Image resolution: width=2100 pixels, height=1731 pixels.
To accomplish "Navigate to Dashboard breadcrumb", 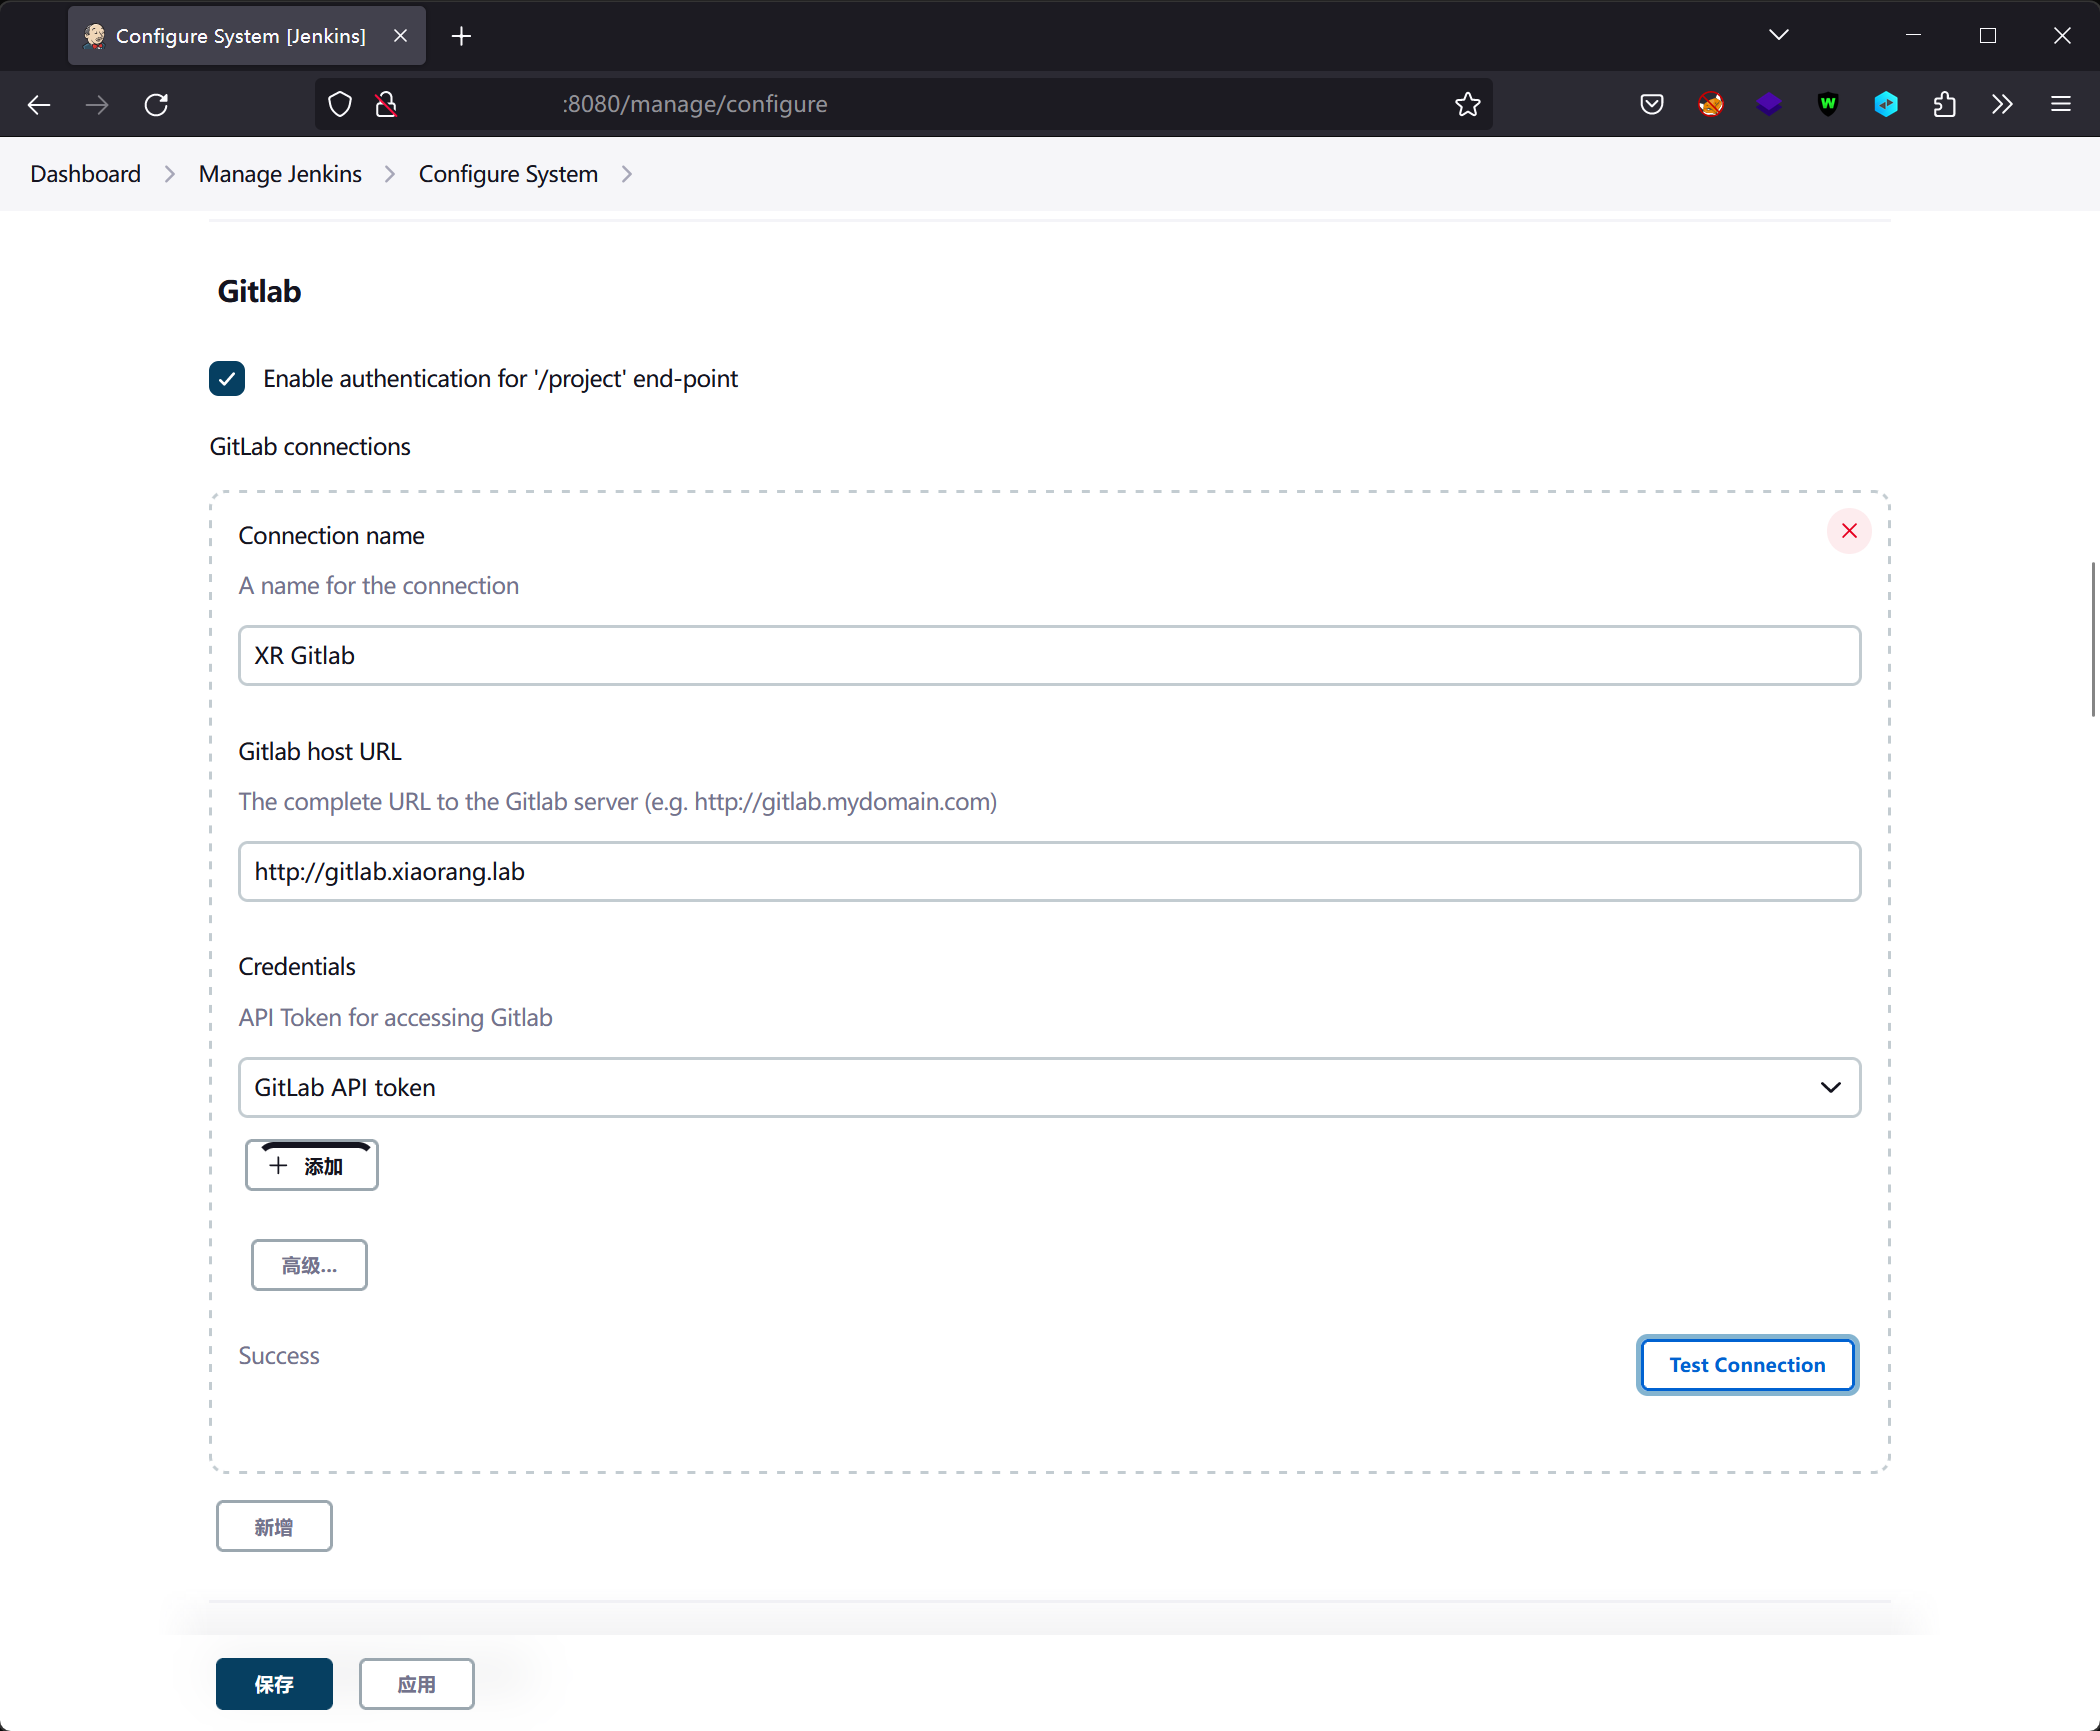I will [85, 174].
